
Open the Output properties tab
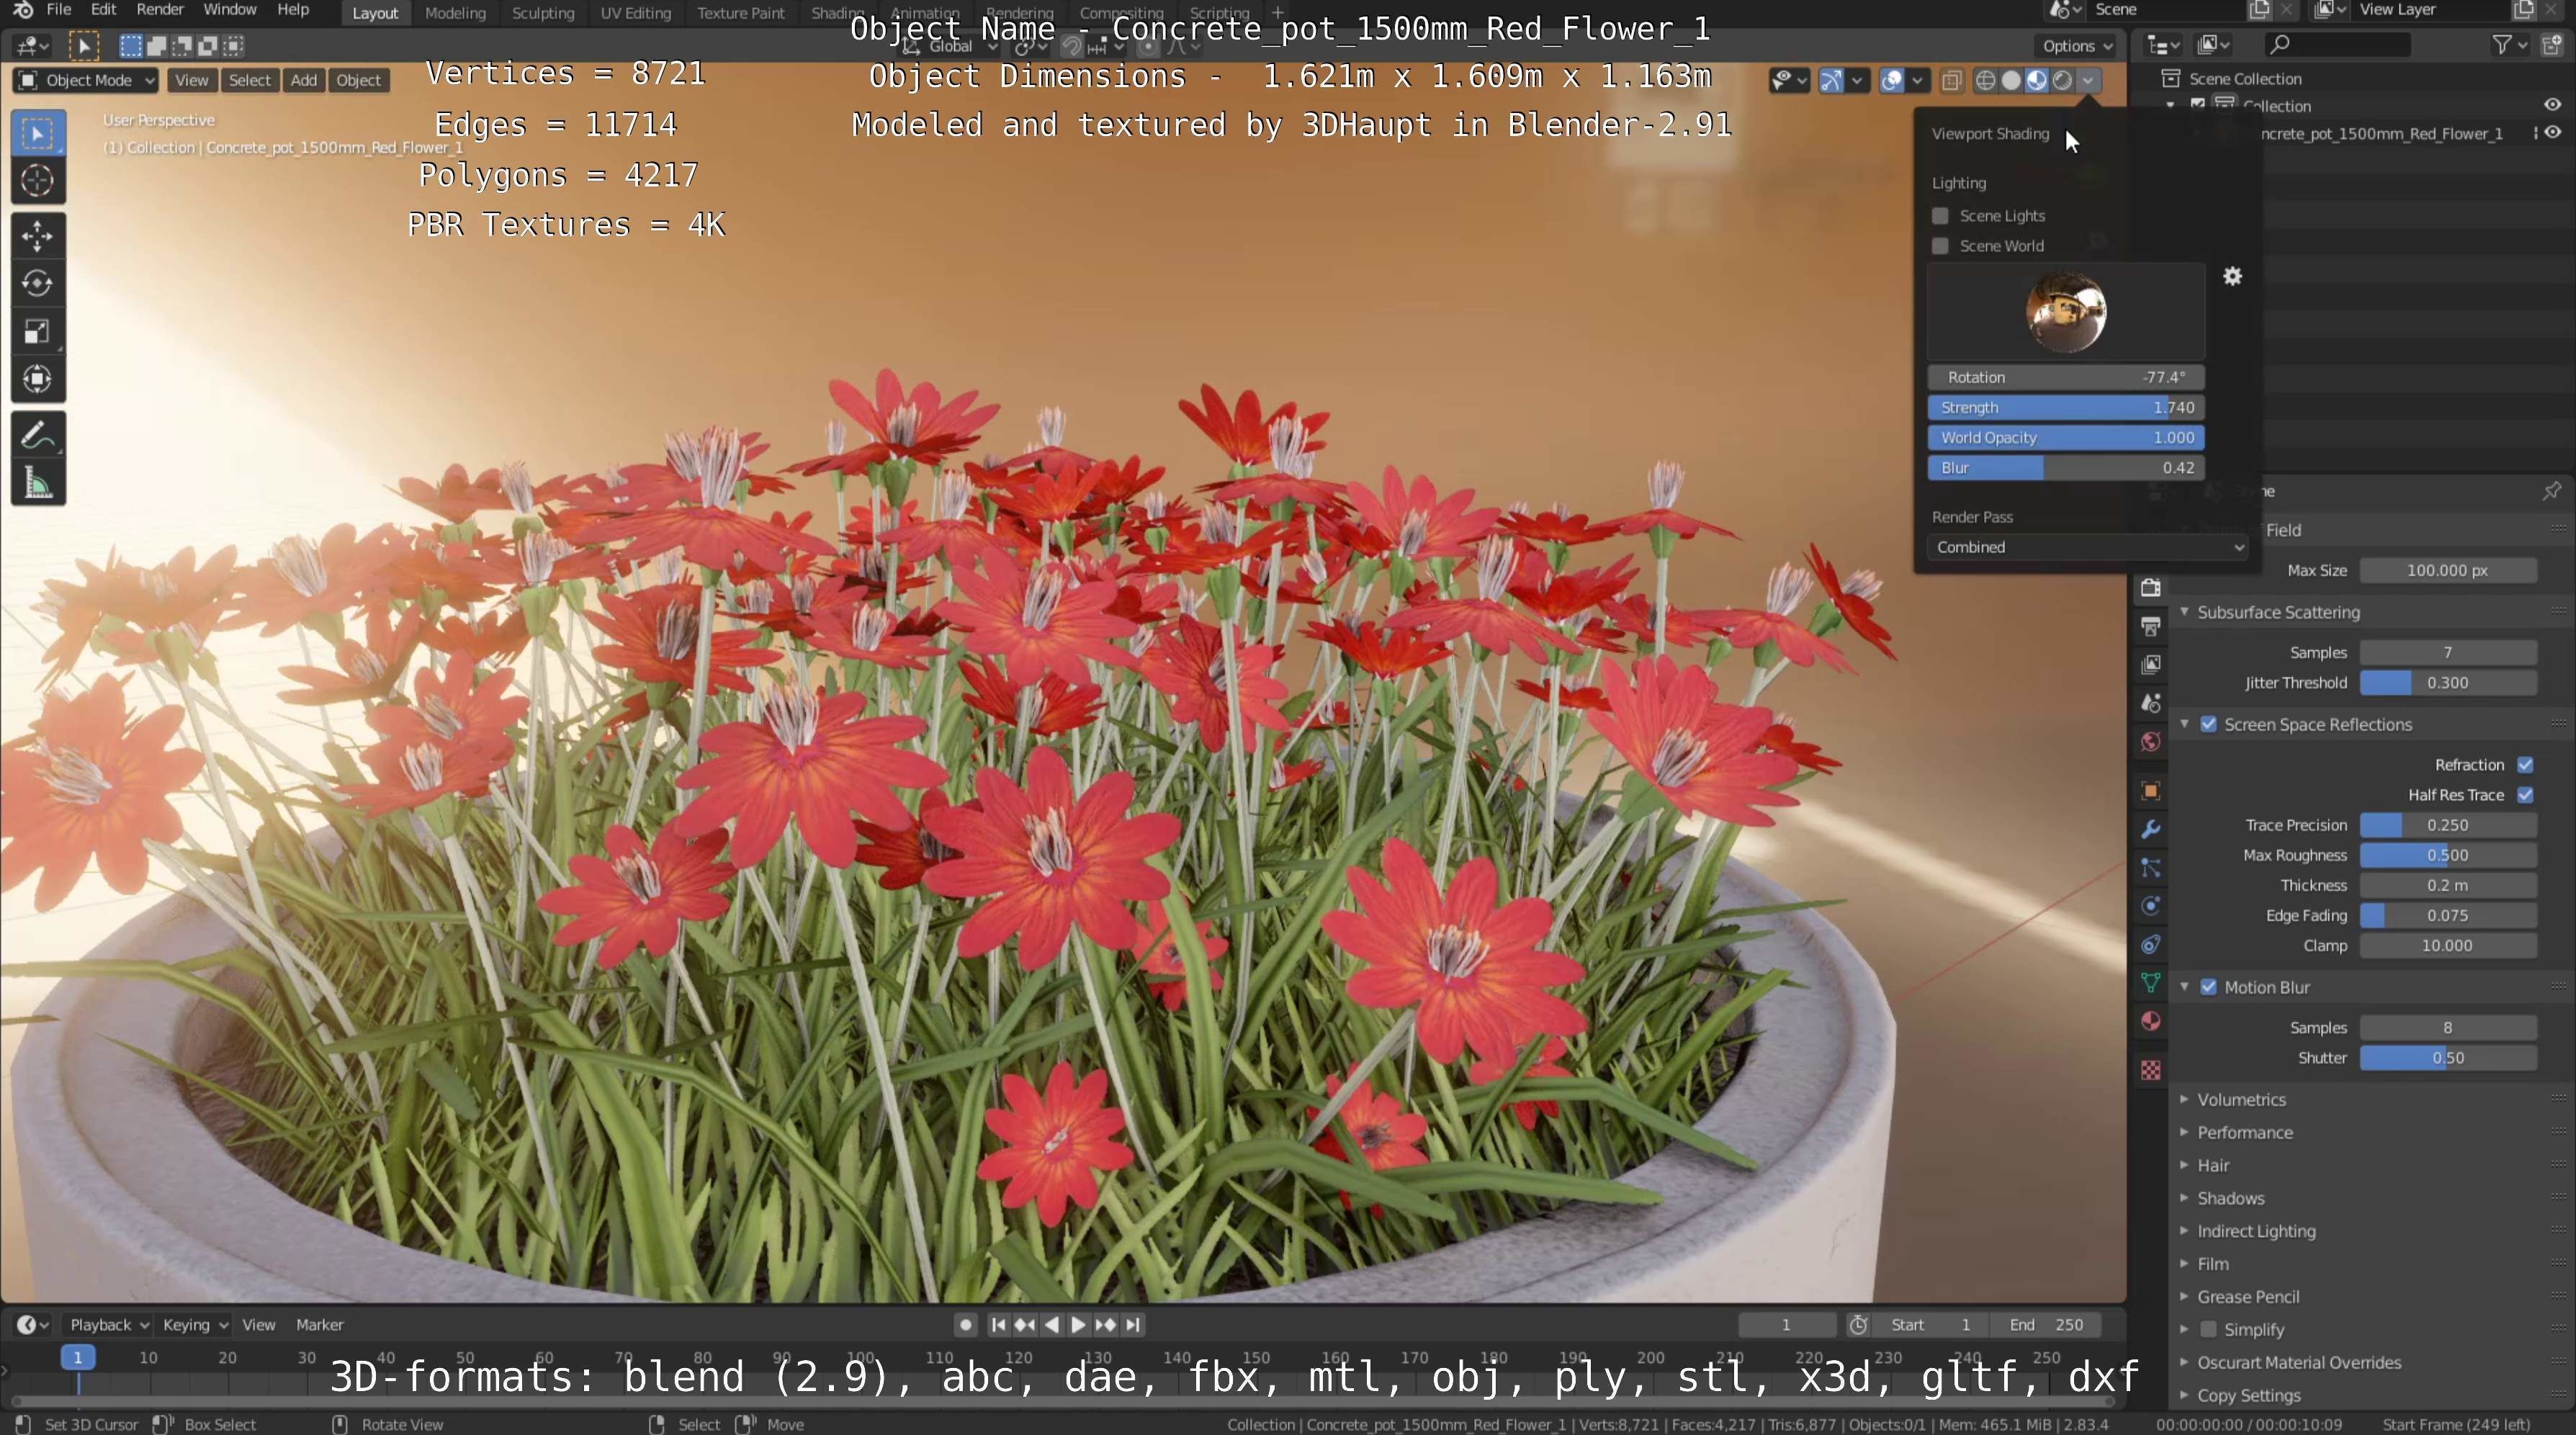pyautogui.click(x=2151, y=627)
